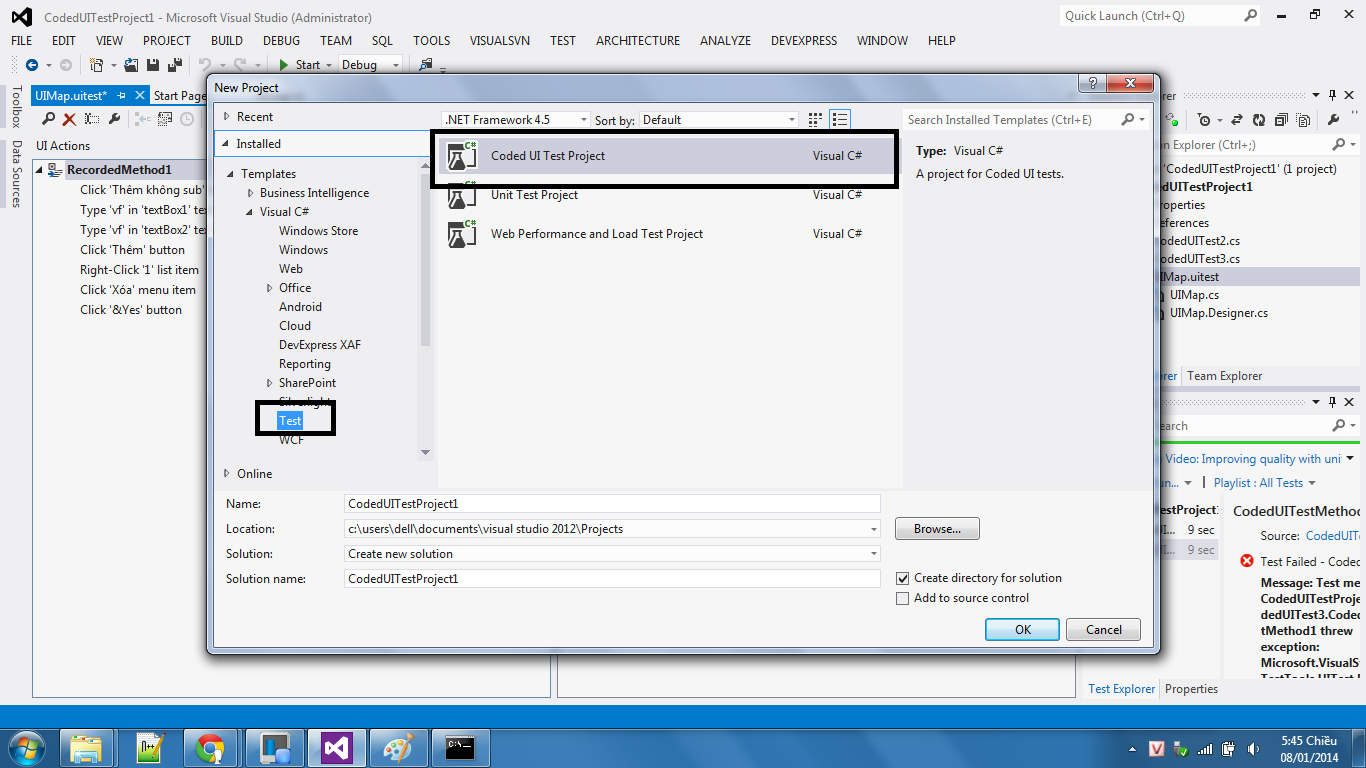The image size is (1366, 768).
Task: Click Collapse All icon in Solution Explorer
Action: click(x=1281, y=120)
